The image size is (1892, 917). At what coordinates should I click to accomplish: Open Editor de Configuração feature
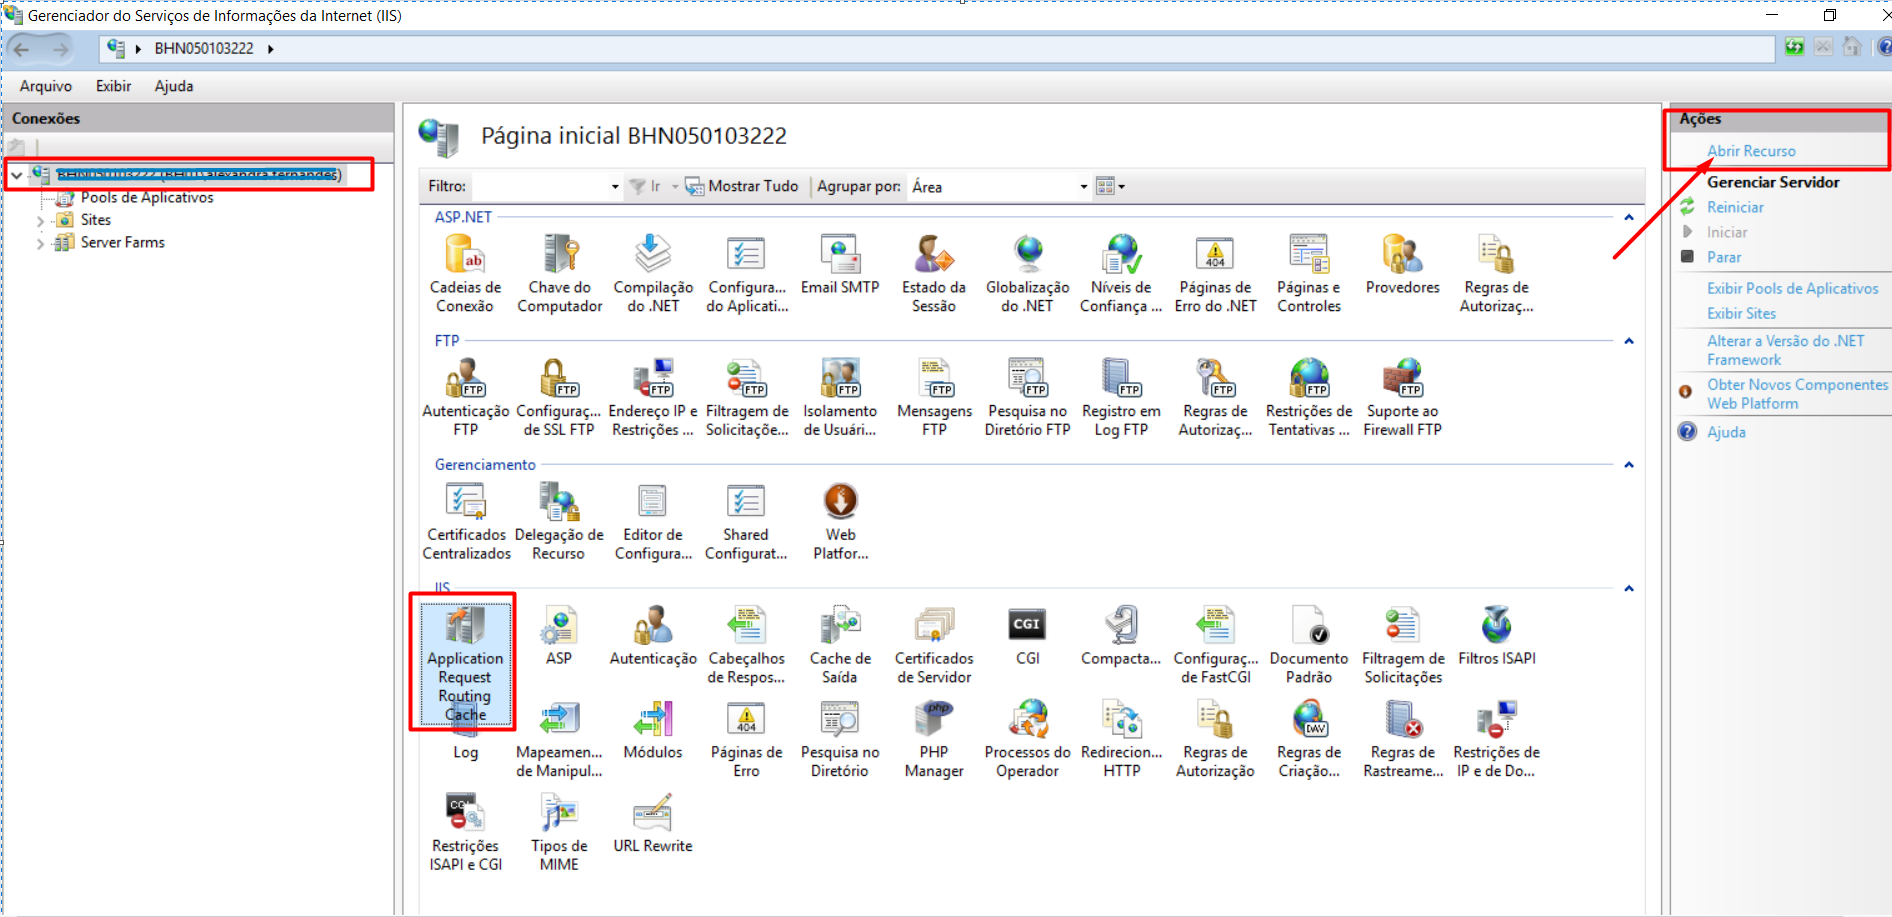653,522
